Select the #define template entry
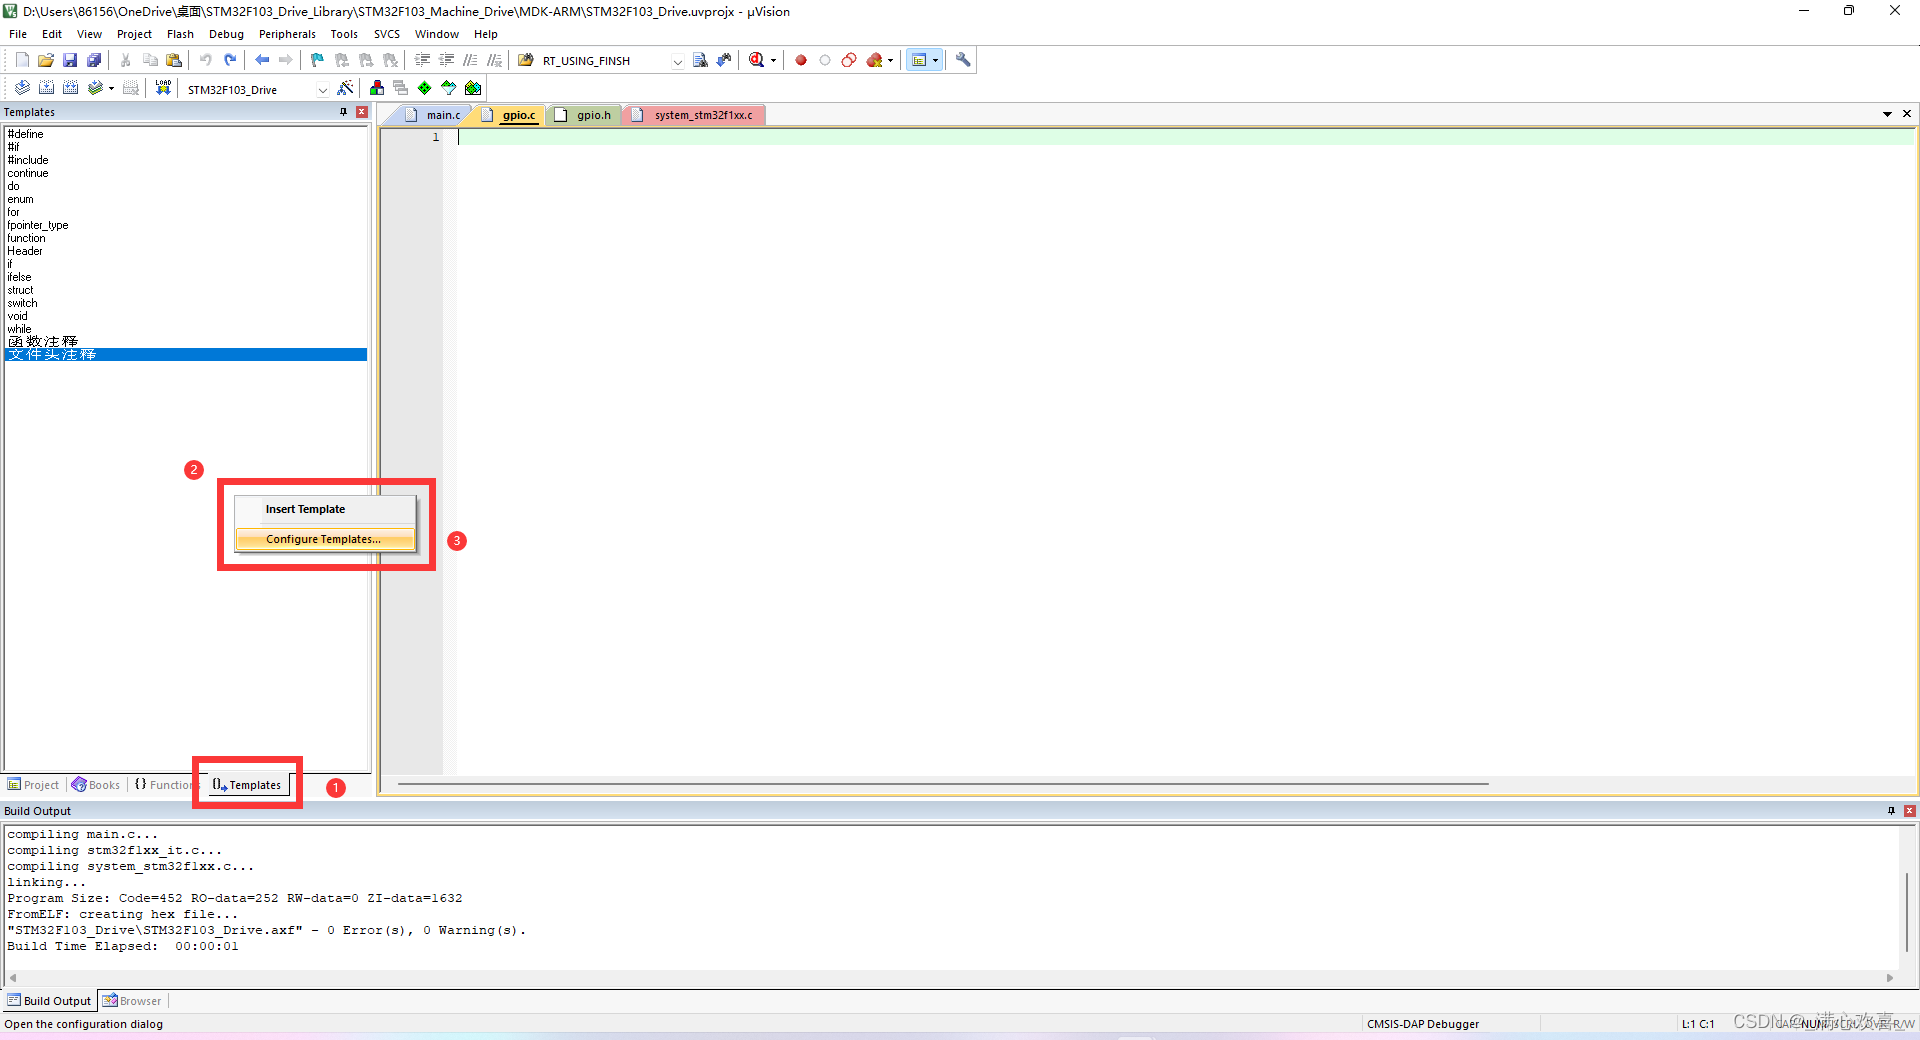This screenshot has width=1920, height=1040. (x=187, y=134)
